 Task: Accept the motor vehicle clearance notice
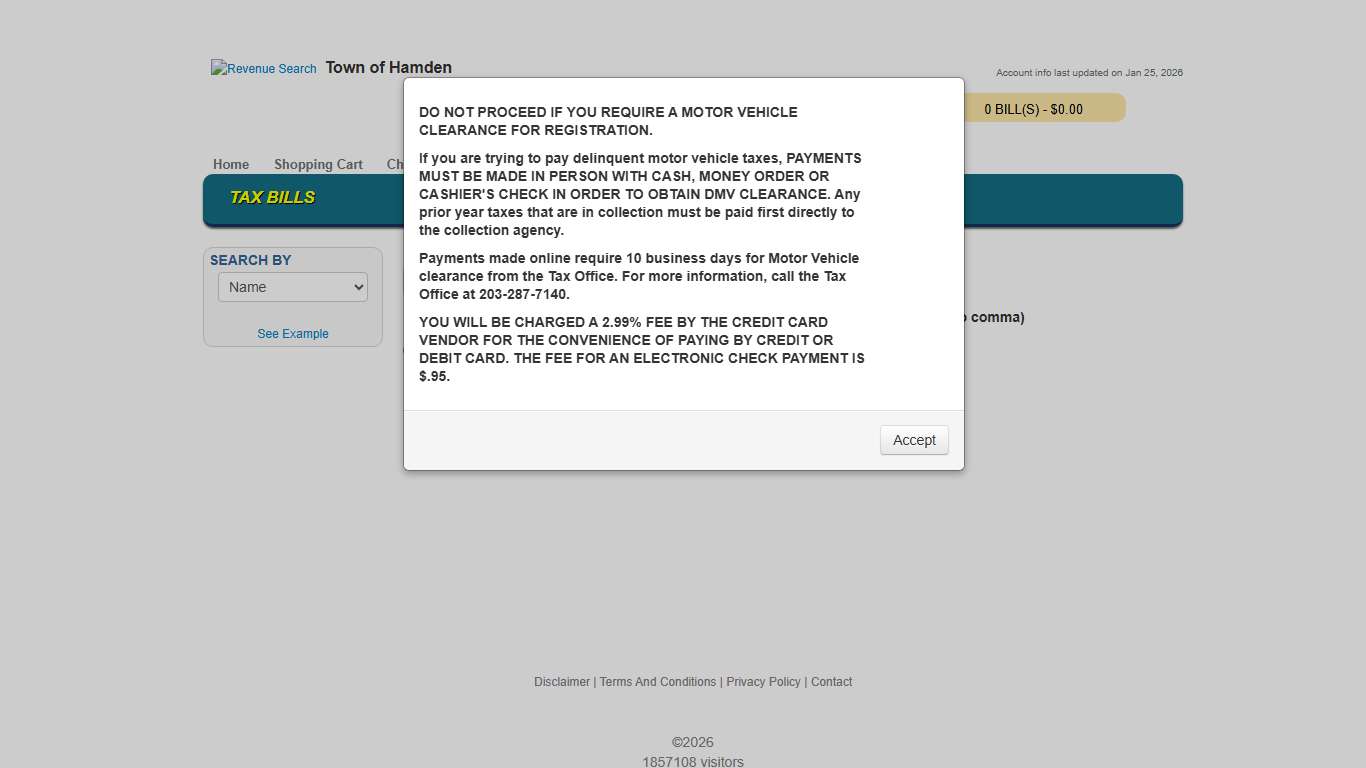point(913,440)
